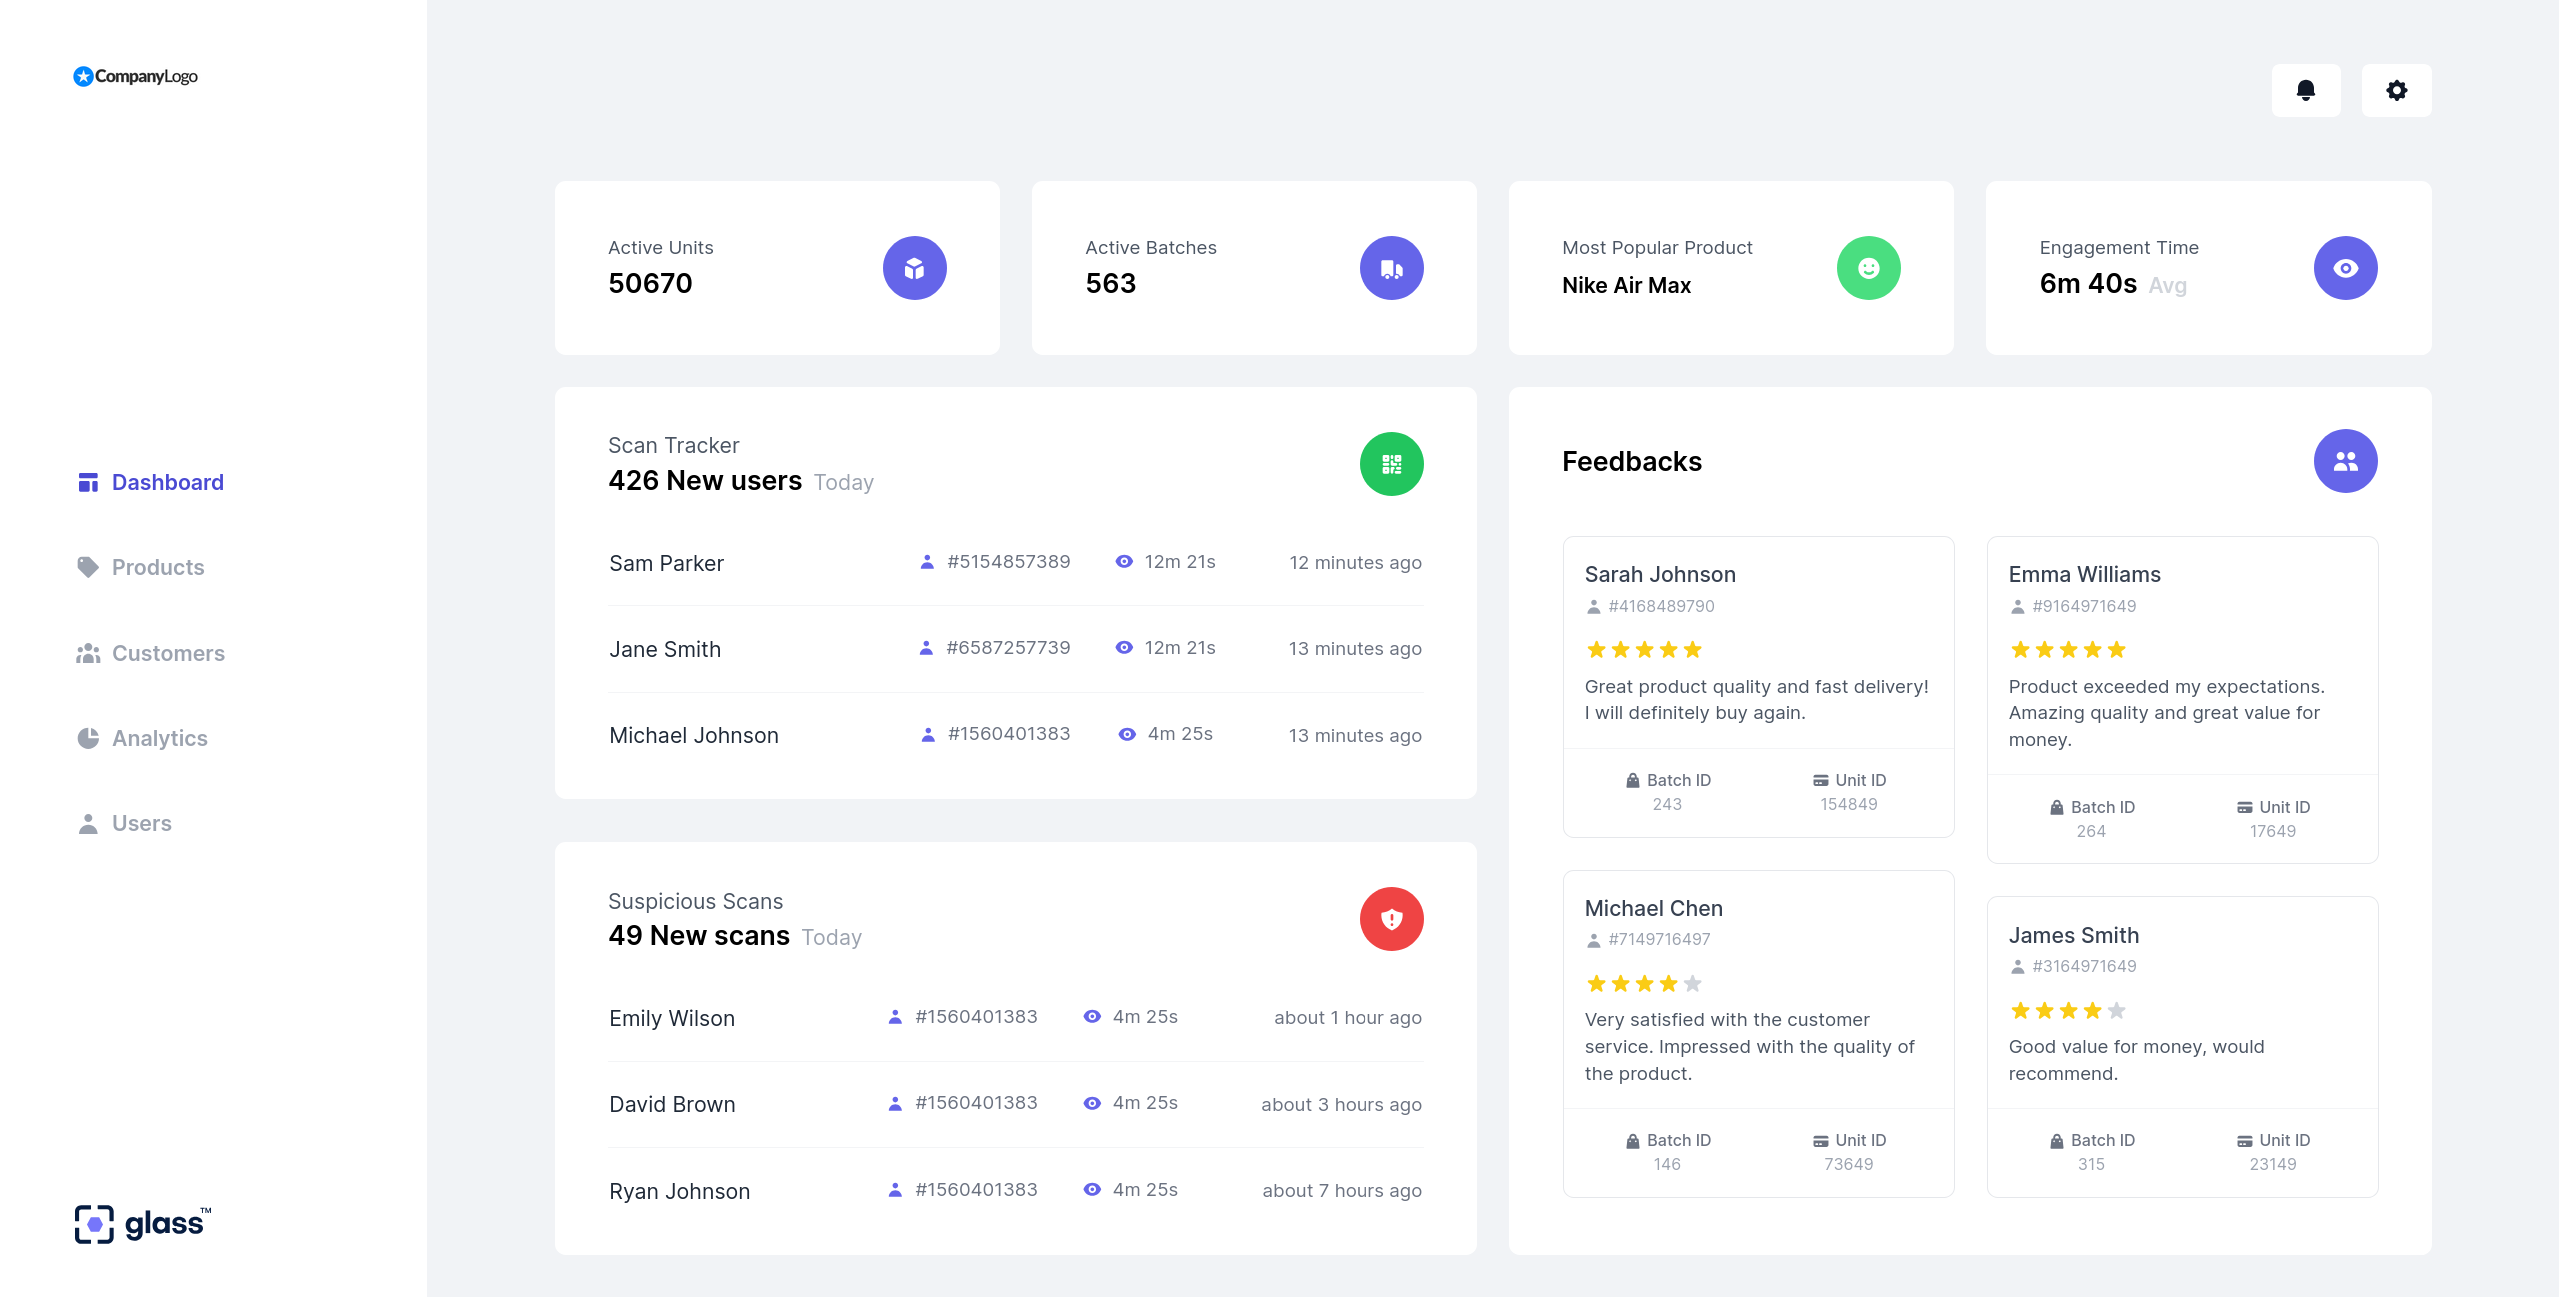
Task: Open the Users page
Action: tap(141, 823)
